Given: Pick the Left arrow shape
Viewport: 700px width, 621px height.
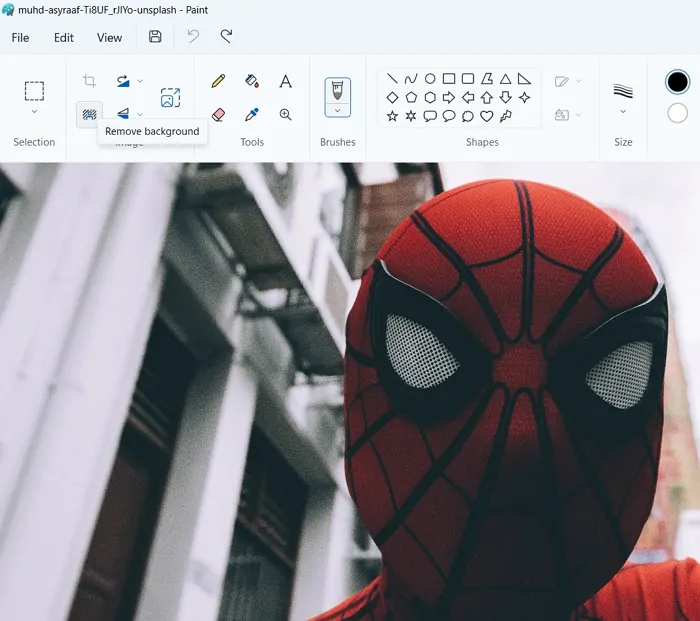Looking at the screenshot, I should point(467,97).
